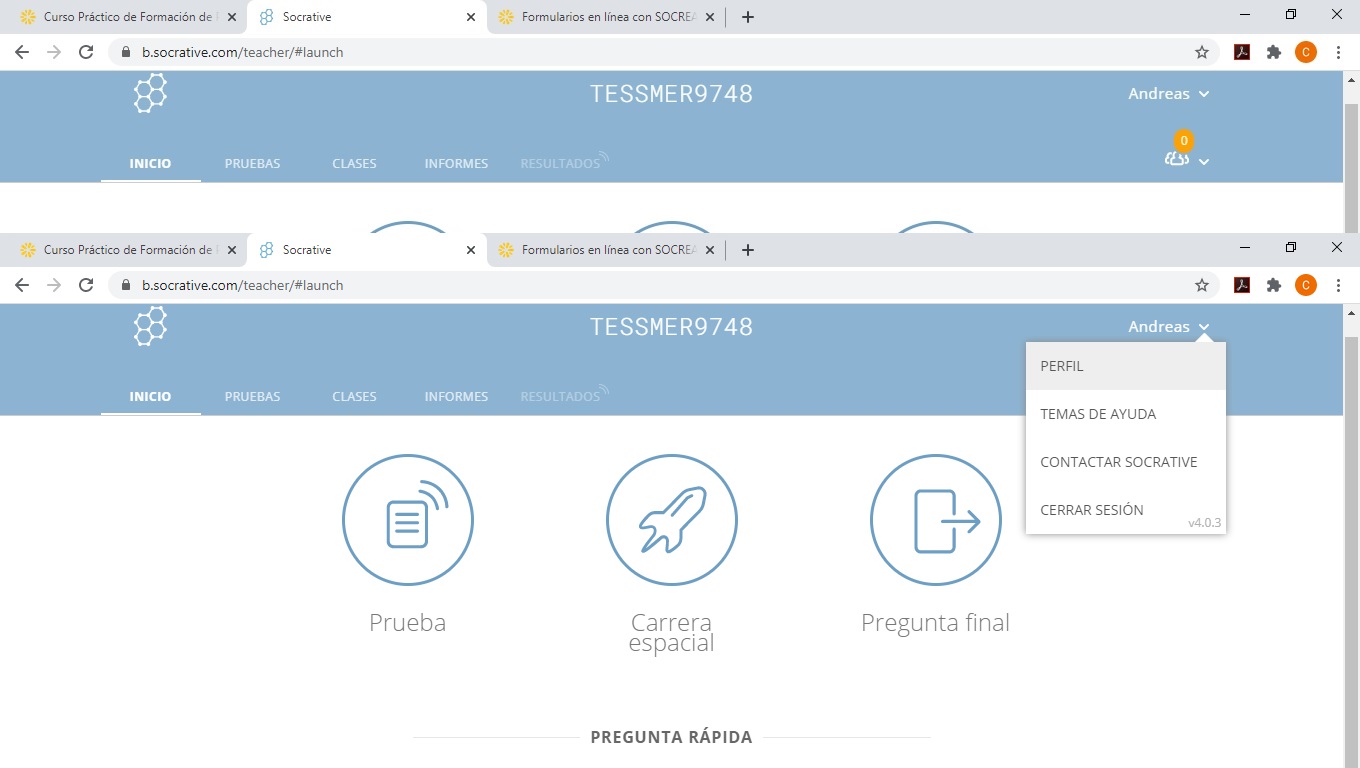This screenshot has height=768, width=1360.
Task: Open Chrome three-dot menu in lower window
Action: coord(1338,285)
